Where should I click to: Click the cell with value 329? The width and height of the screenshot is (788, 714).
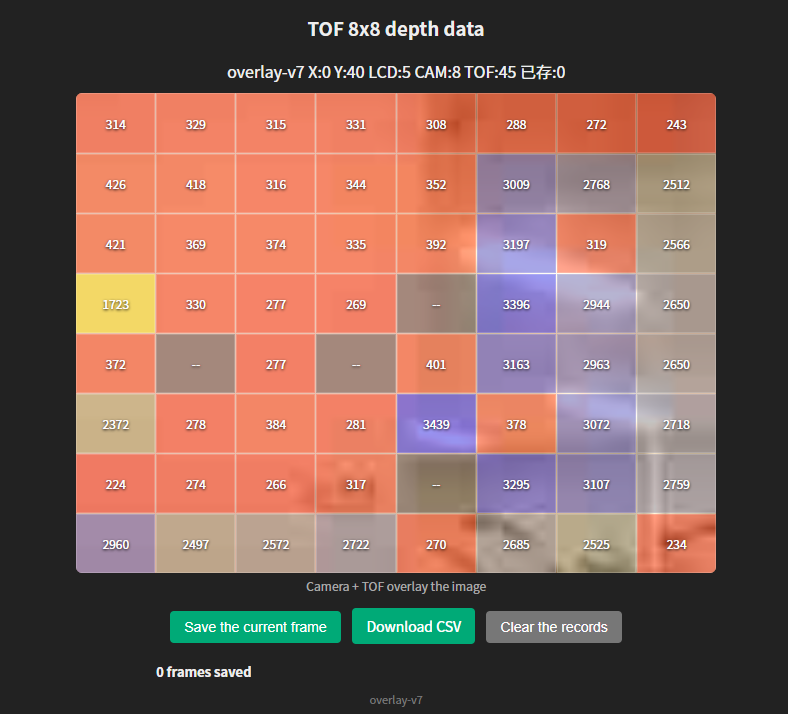click(195, 124)
